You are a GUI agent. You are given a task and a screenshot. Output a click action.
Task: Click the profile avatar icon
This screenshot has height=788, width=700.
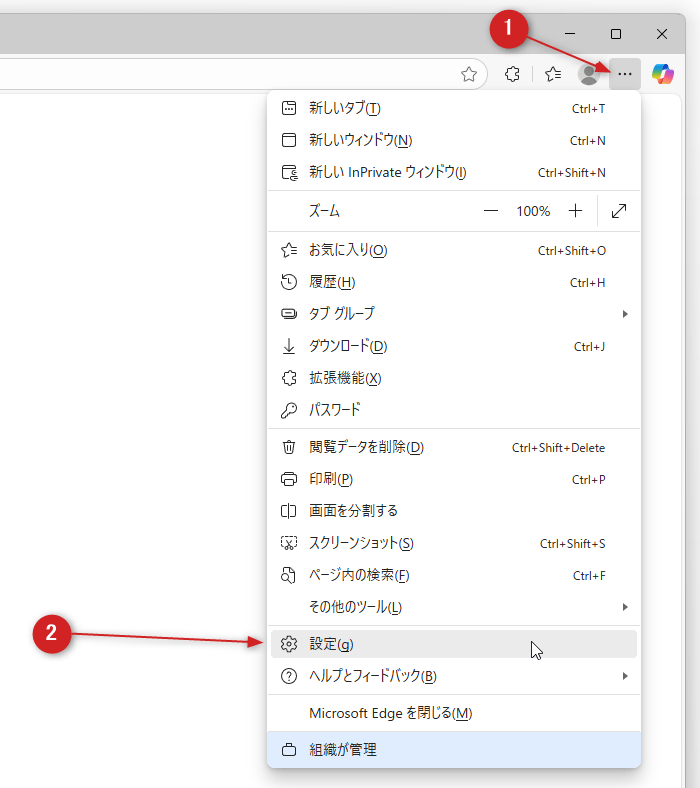tap(589, 73)
